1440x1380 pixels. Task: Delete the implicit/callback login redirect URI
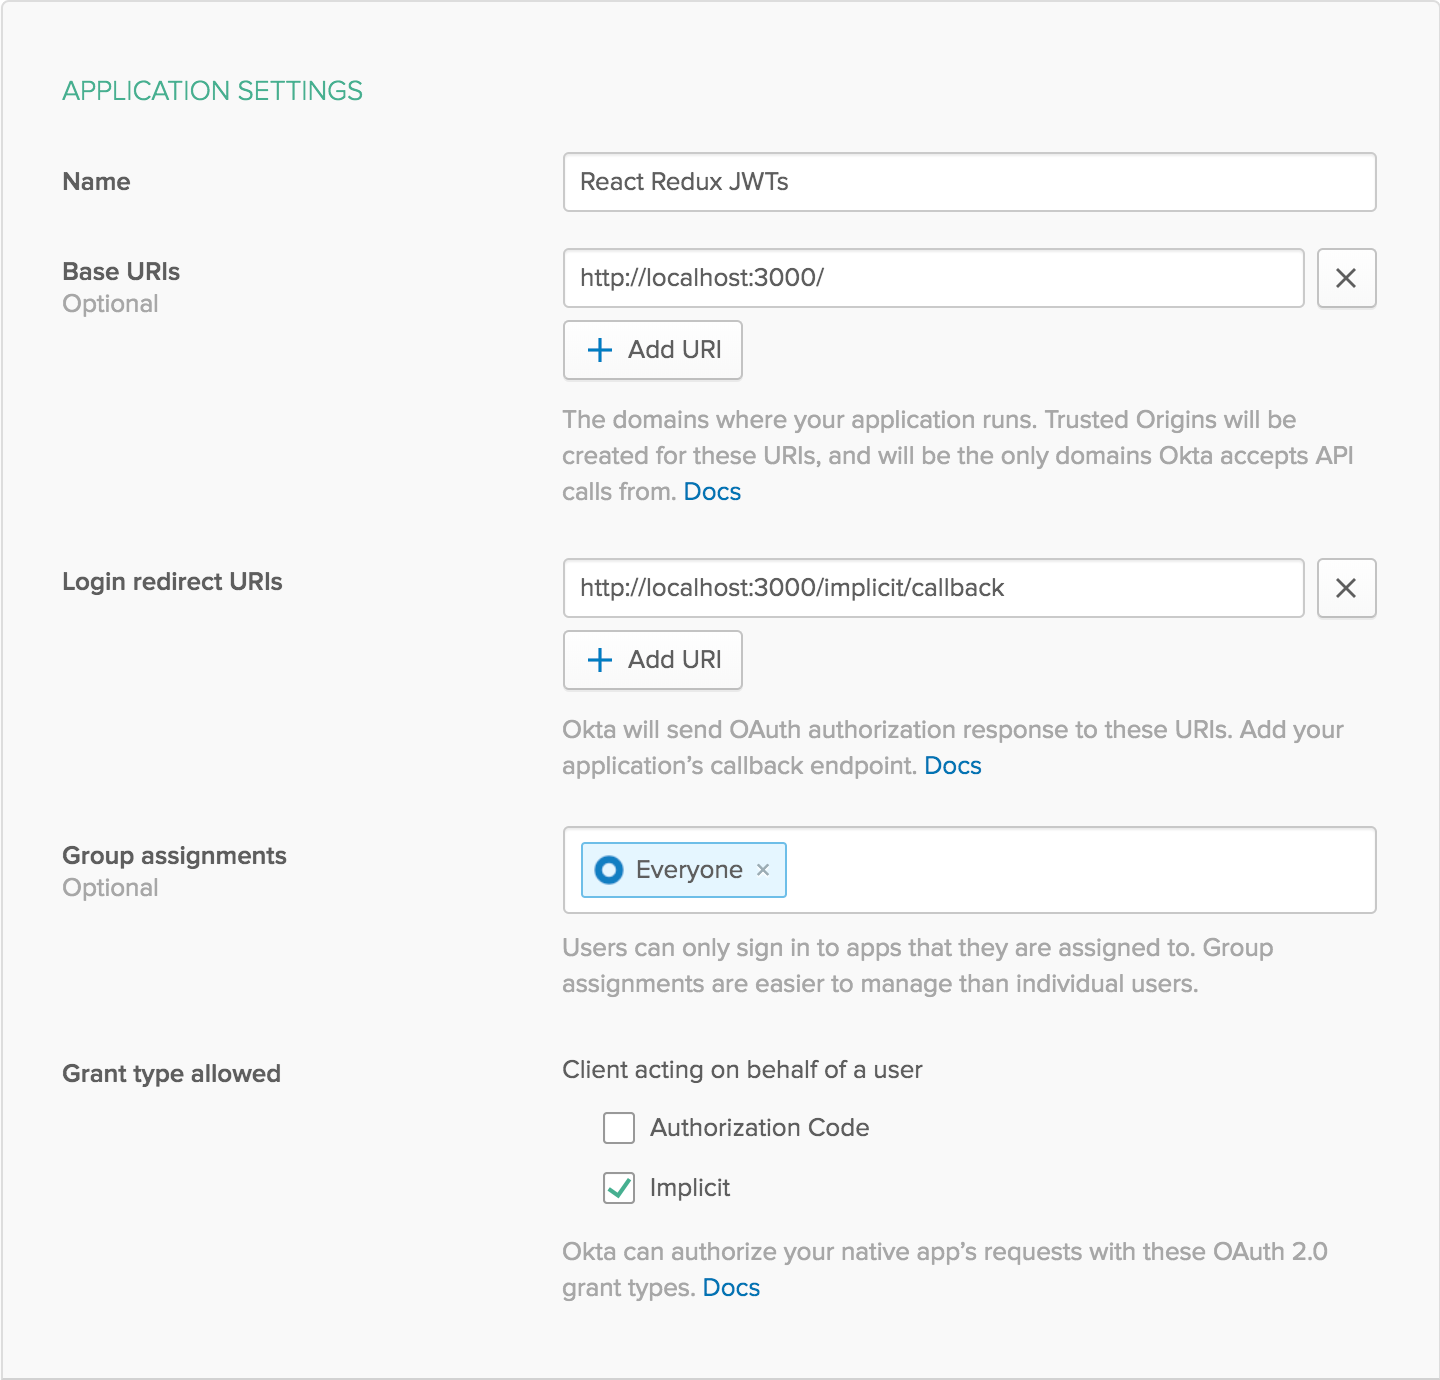tap(1346, 588)
